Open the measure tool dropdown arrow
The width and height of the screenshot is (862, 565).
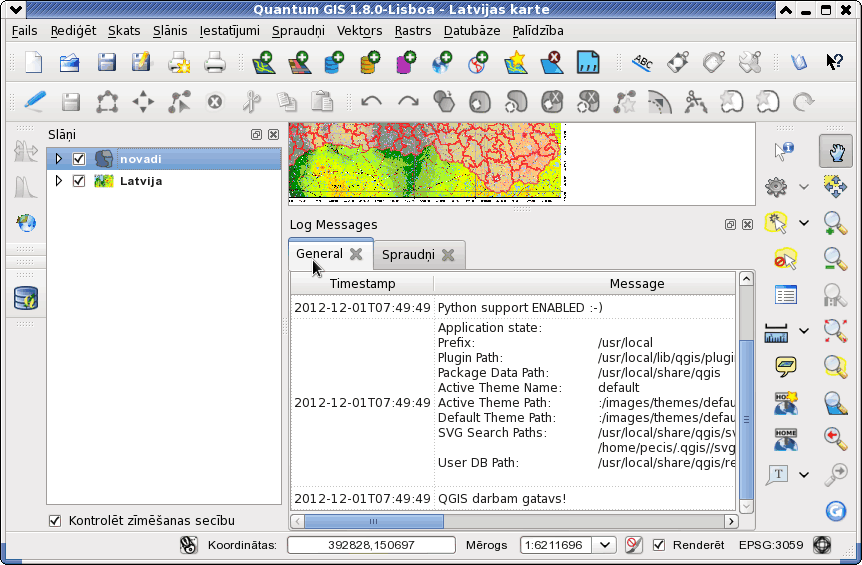(x=804, y=331)
